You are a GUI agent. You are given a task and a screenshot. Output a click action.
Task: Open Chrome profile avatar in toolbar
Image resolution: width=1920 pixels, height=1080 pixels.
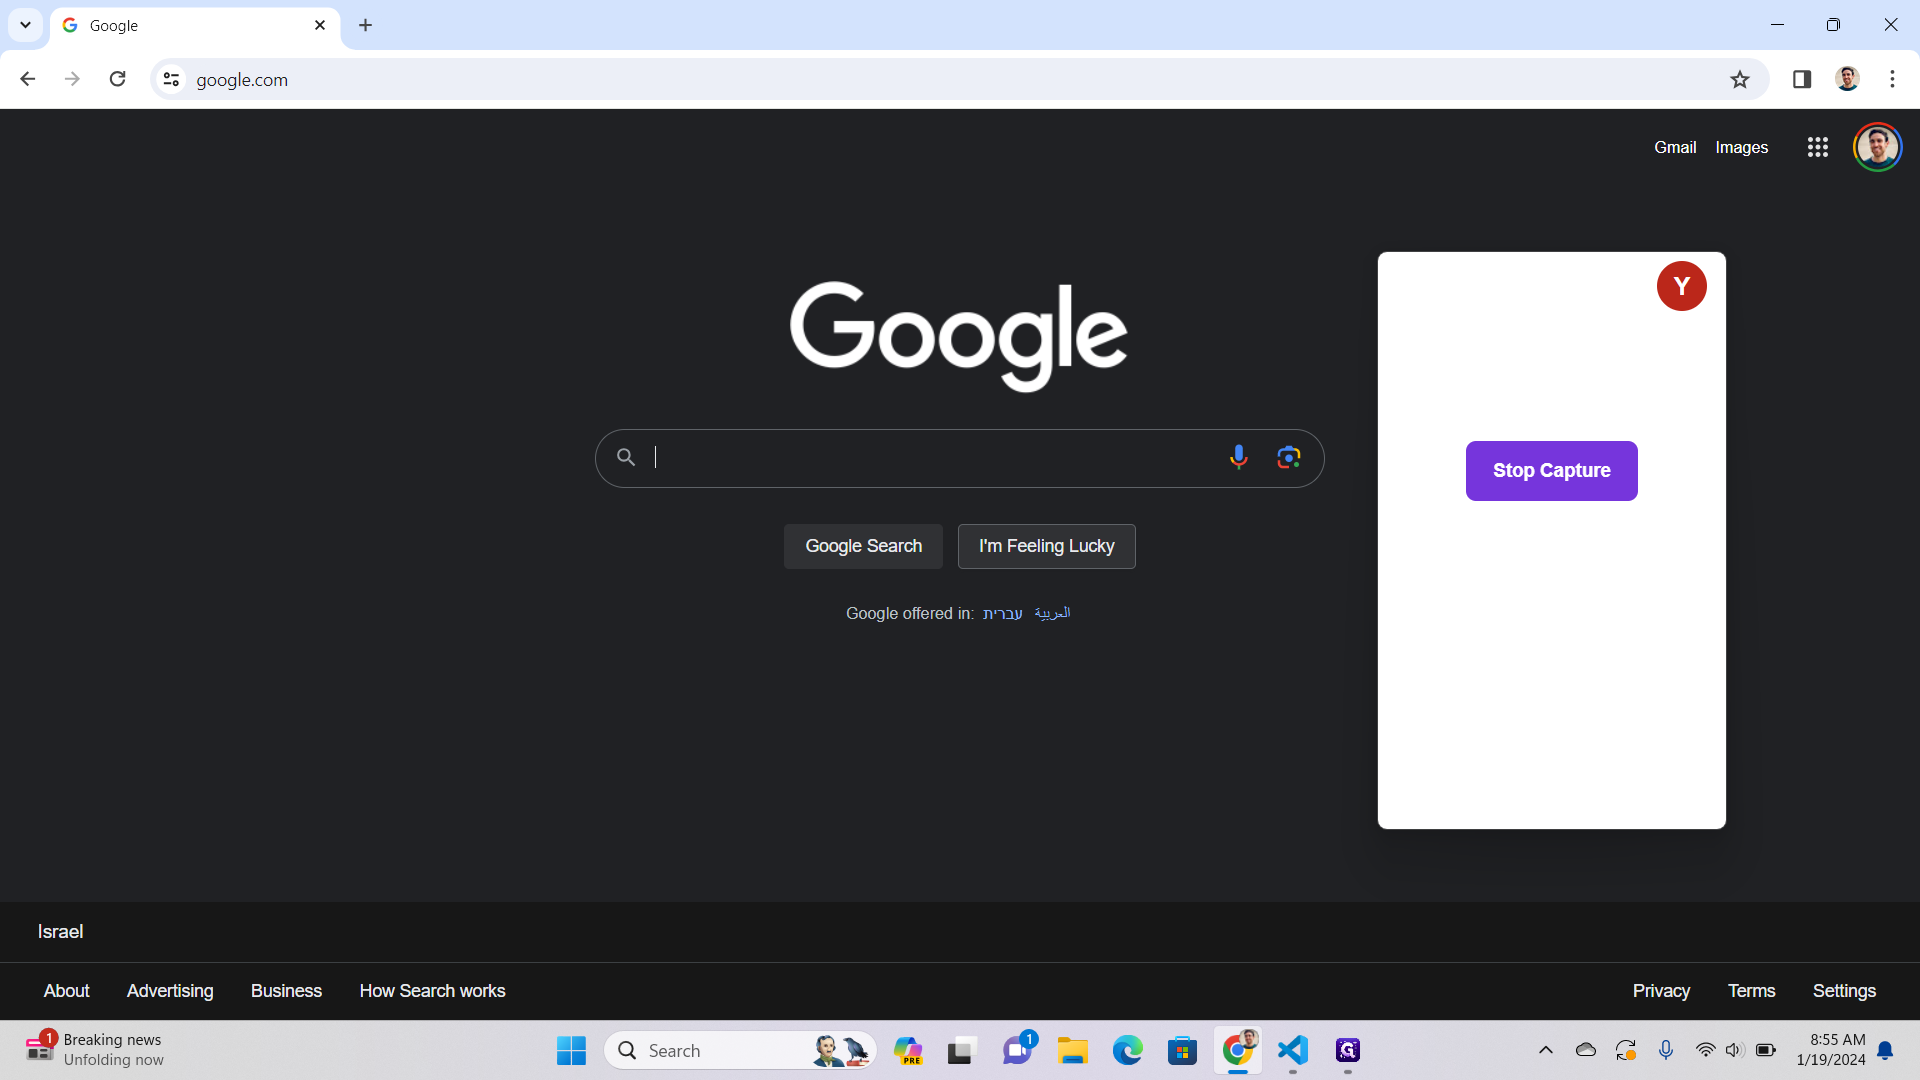coord(1847,79)
